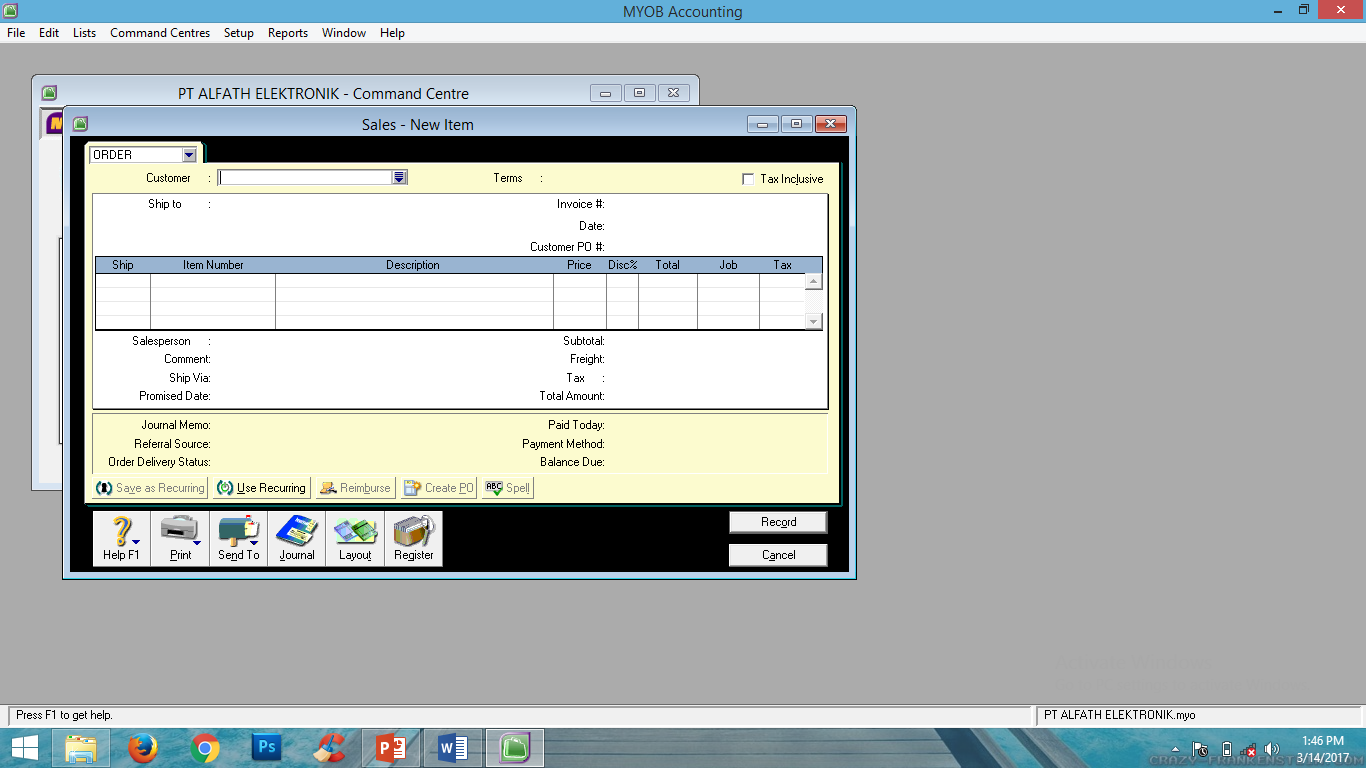1366x768 pixels.
Task: Open the Lists menu
Action: tap(84, 33)
